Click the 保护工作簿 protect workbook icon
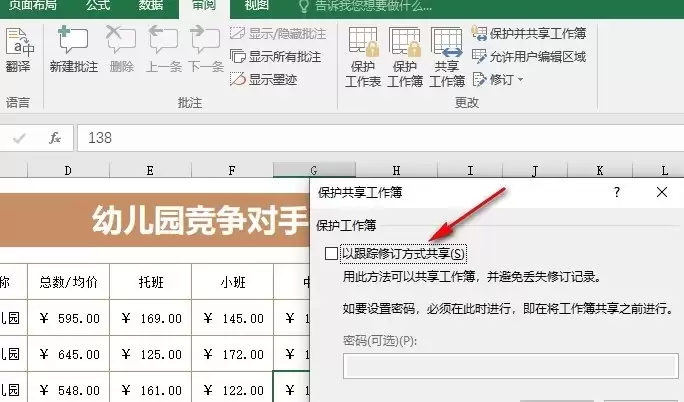Viewport: 684px width, 402px height. click(x=405, y=57)
